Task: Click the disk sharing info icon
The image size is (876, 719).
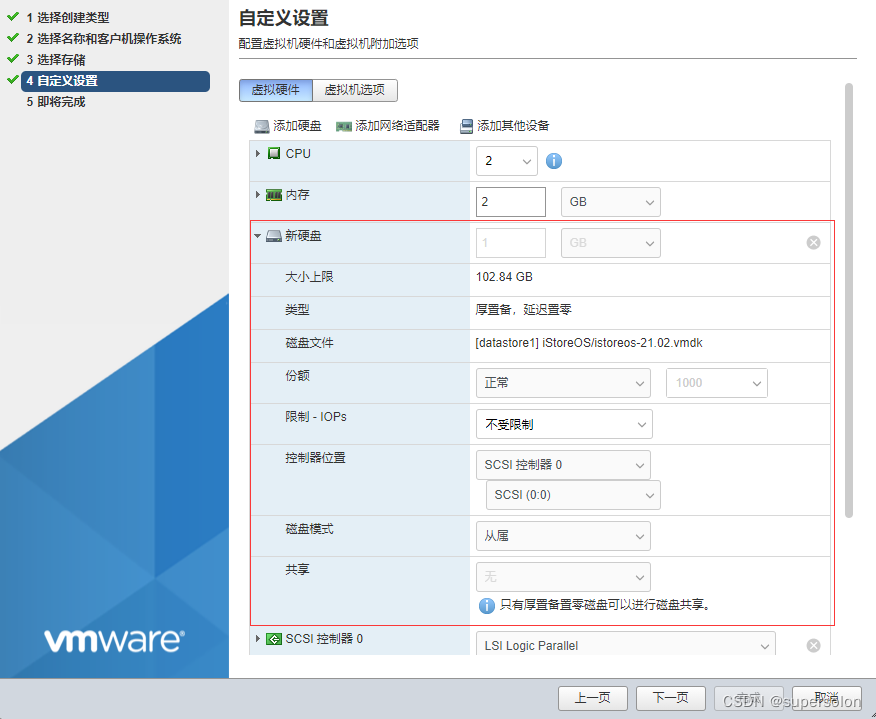Action: pyautogui.click(x=487, y=606)
